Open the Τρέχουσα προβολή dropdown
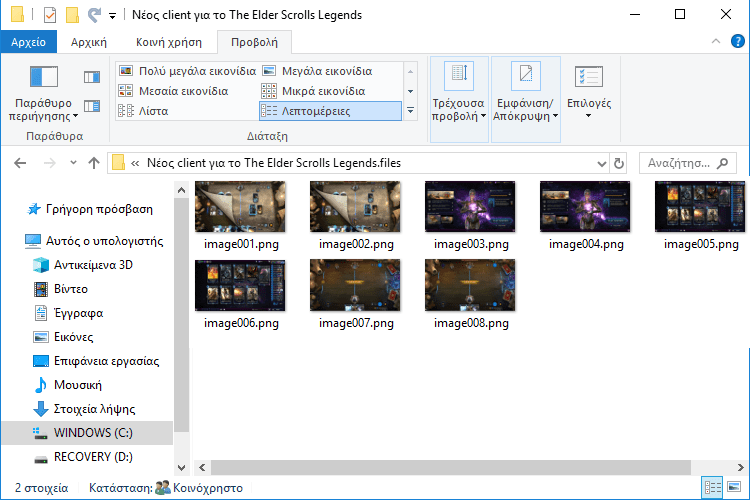Image resolution: width=750 pixels, height=500 pixels. coord(459,99)
